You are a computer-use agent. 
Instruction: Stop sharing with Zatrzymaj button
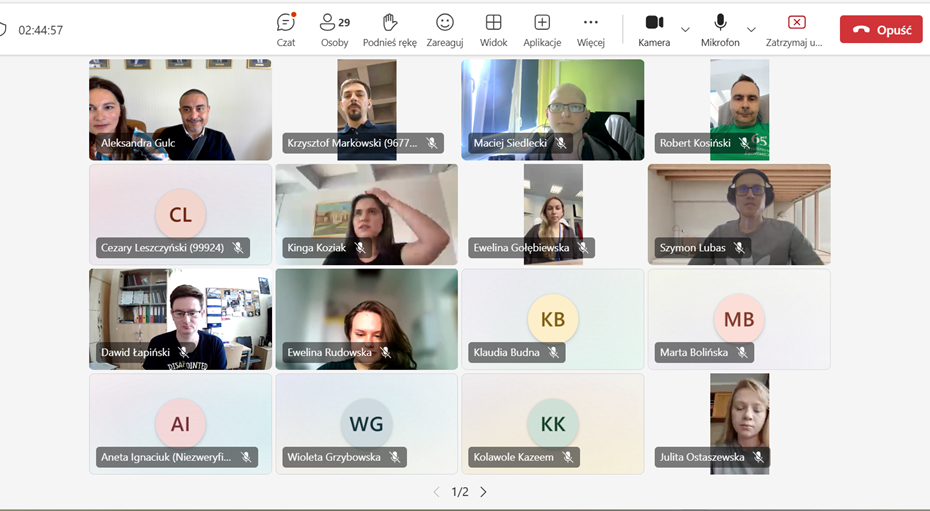click(796, 29)
